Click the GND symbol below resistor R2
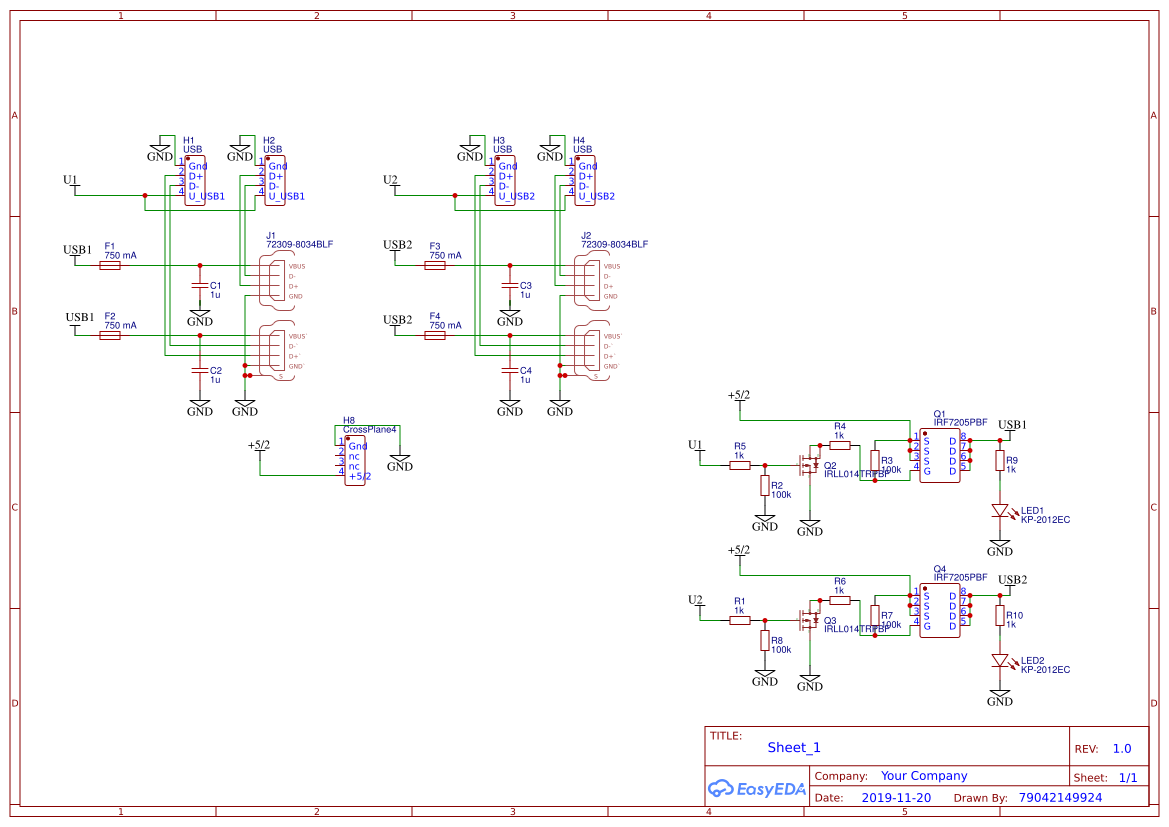 point(765,521)
